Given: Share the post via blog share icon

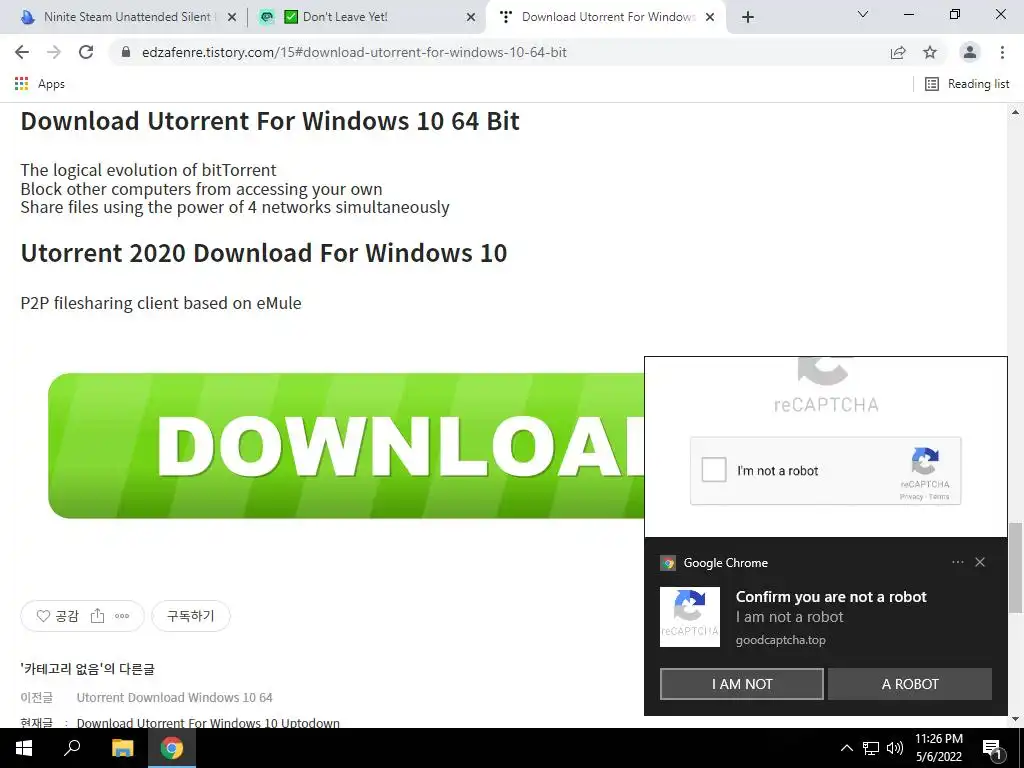Looking at the screenshot, I should pos(97,616).
